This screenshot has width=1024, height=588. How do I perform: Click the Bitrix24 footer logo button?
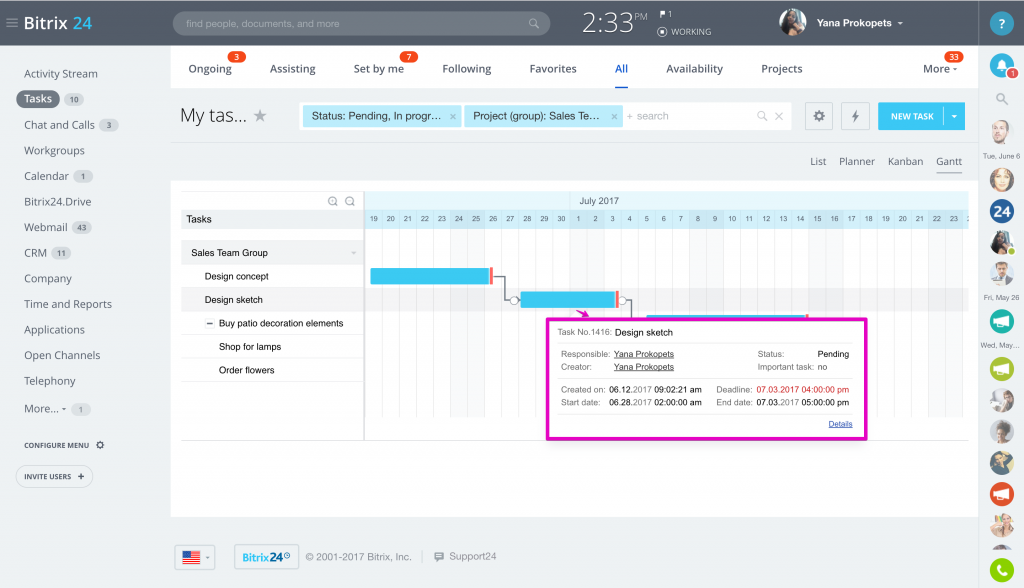point(266,557)
